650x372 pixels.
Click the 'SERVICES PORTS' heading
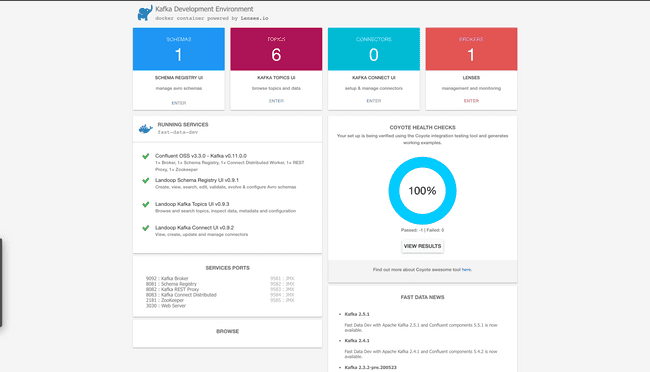(228, 268)
